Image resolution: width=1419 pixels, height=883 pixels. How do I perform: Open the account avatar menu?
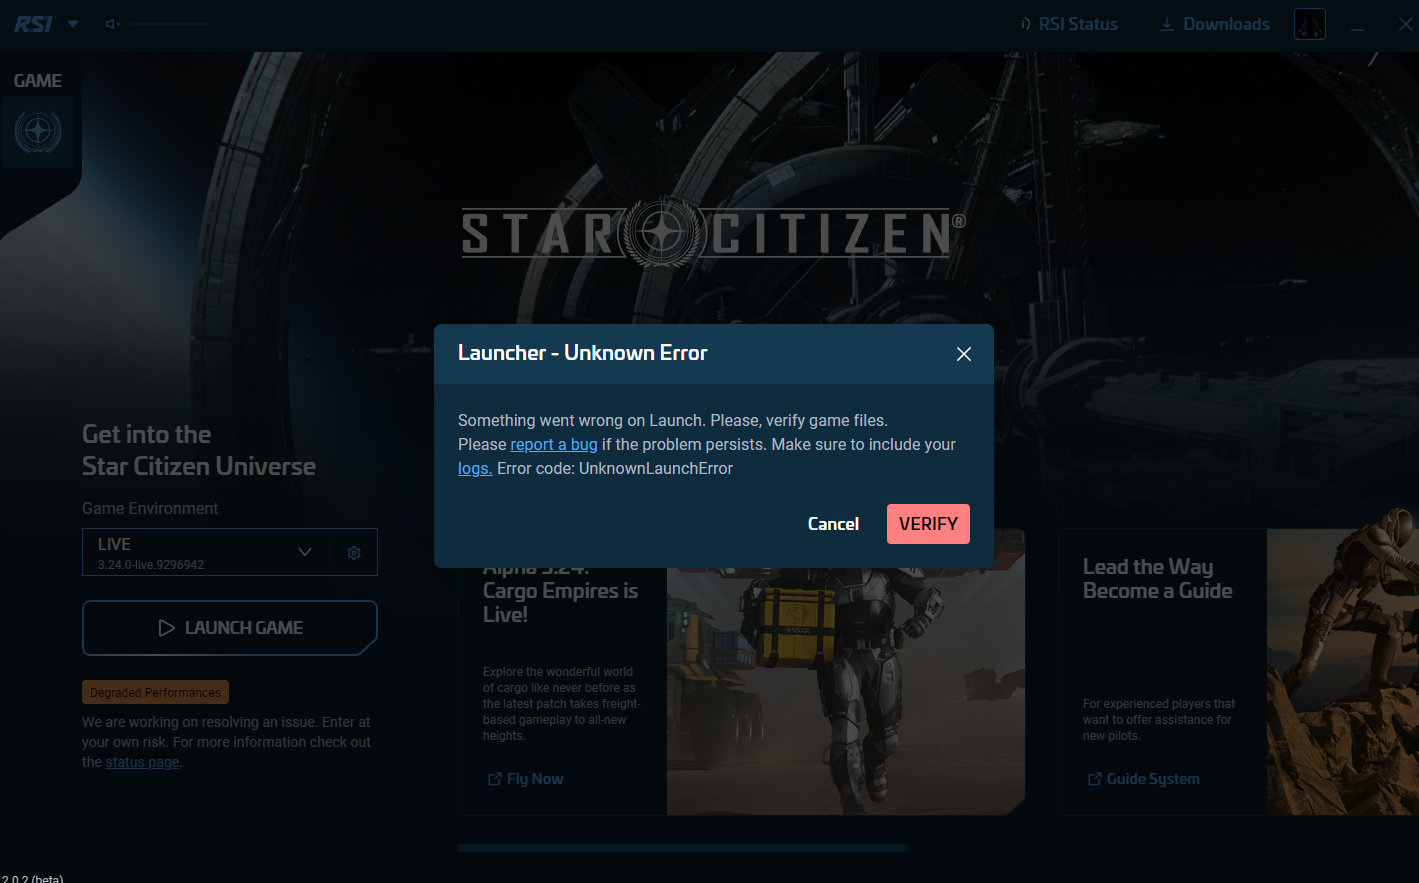(x=1309, y=23)
